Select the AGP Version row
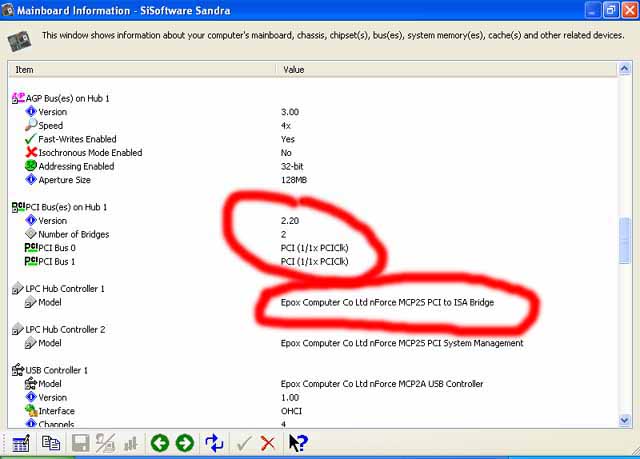The height and width of the screenshot is (459, 640). point(312,112)
